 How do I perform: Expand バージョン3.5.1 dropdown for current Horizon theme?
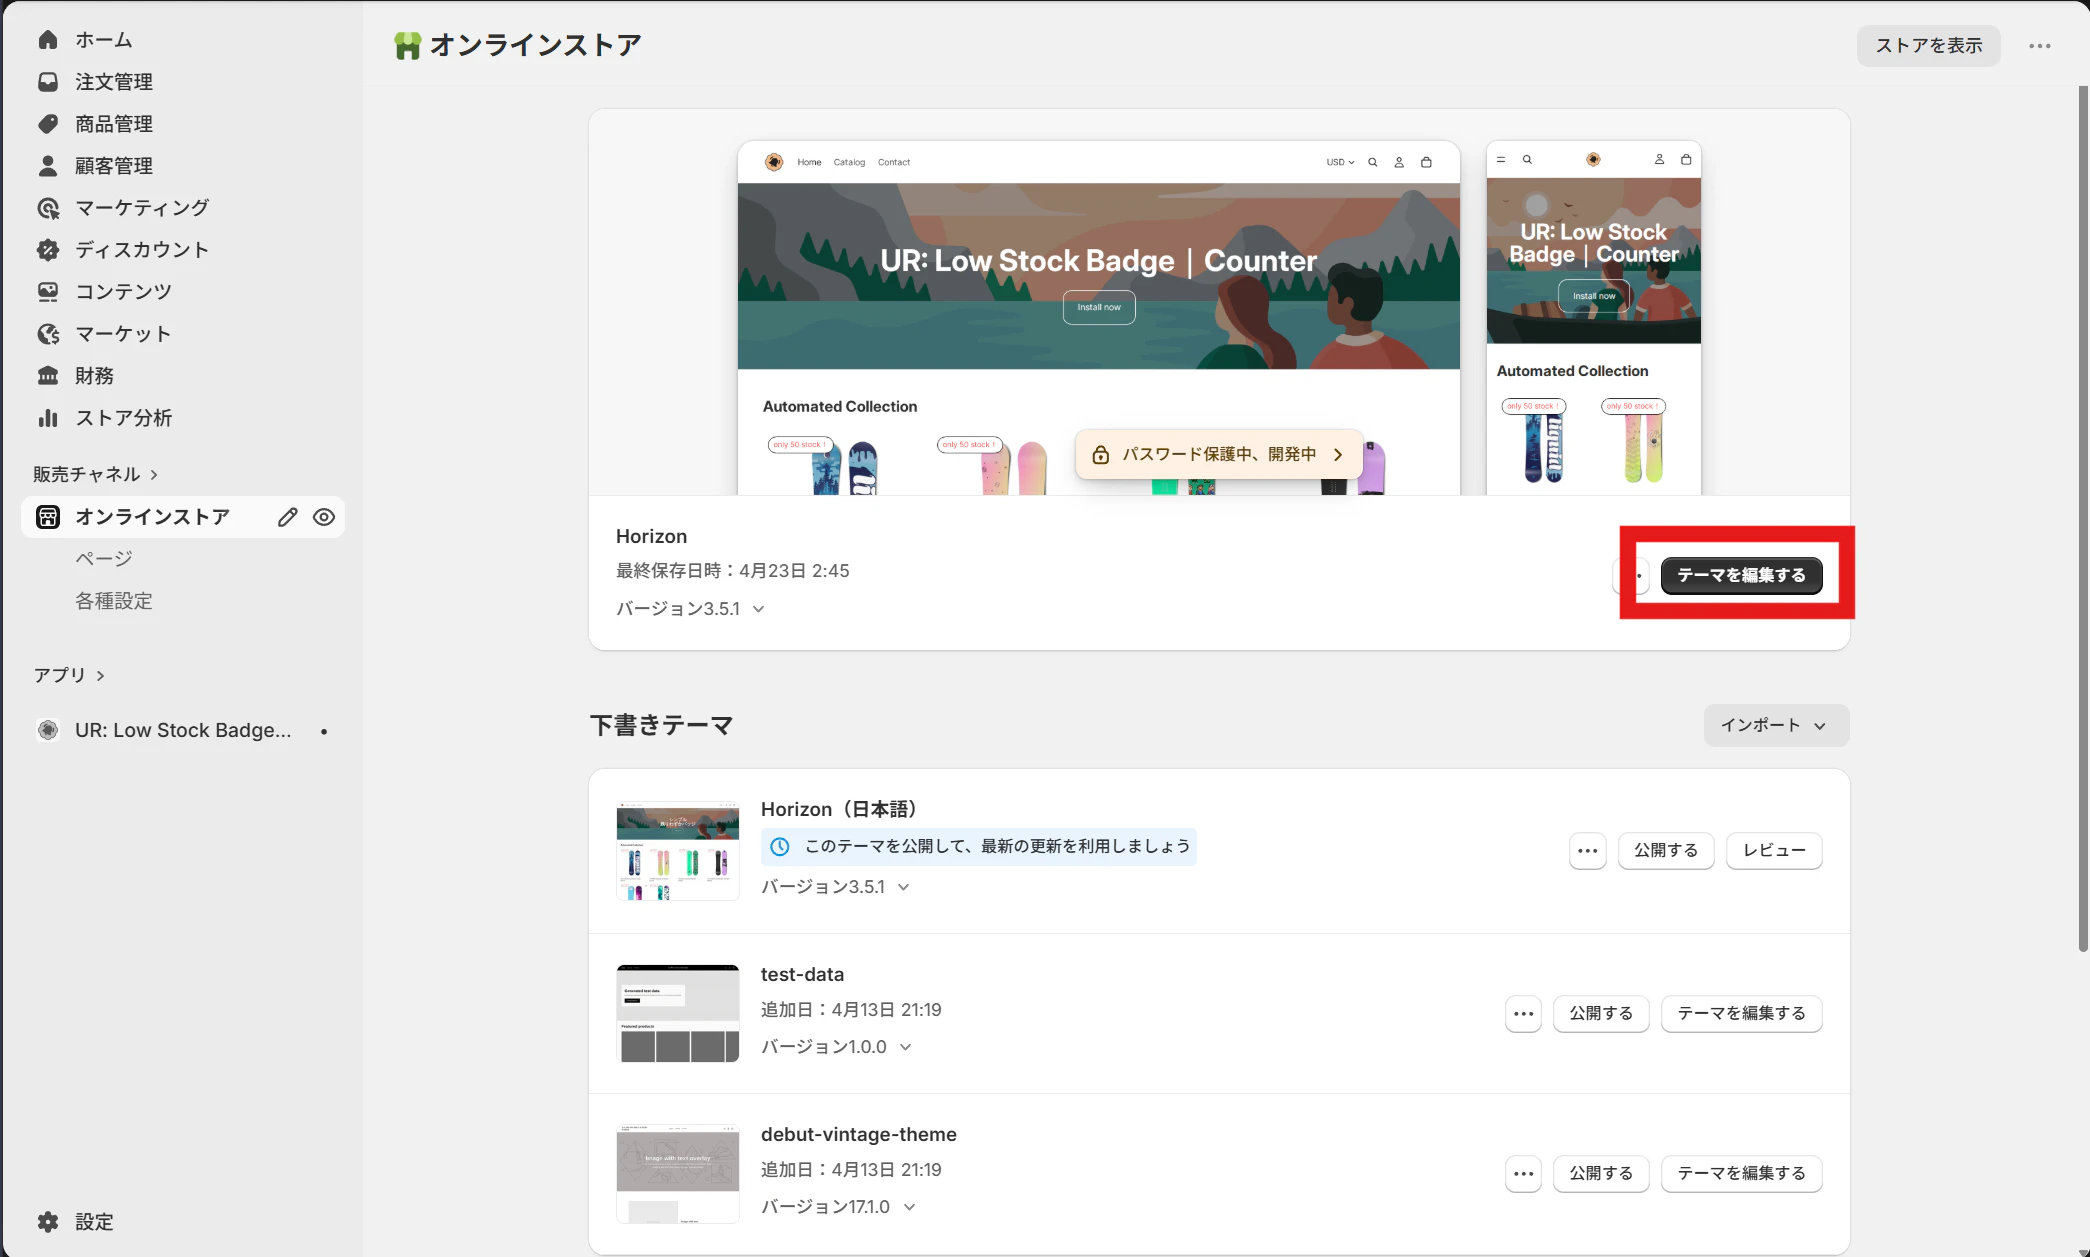758,609
